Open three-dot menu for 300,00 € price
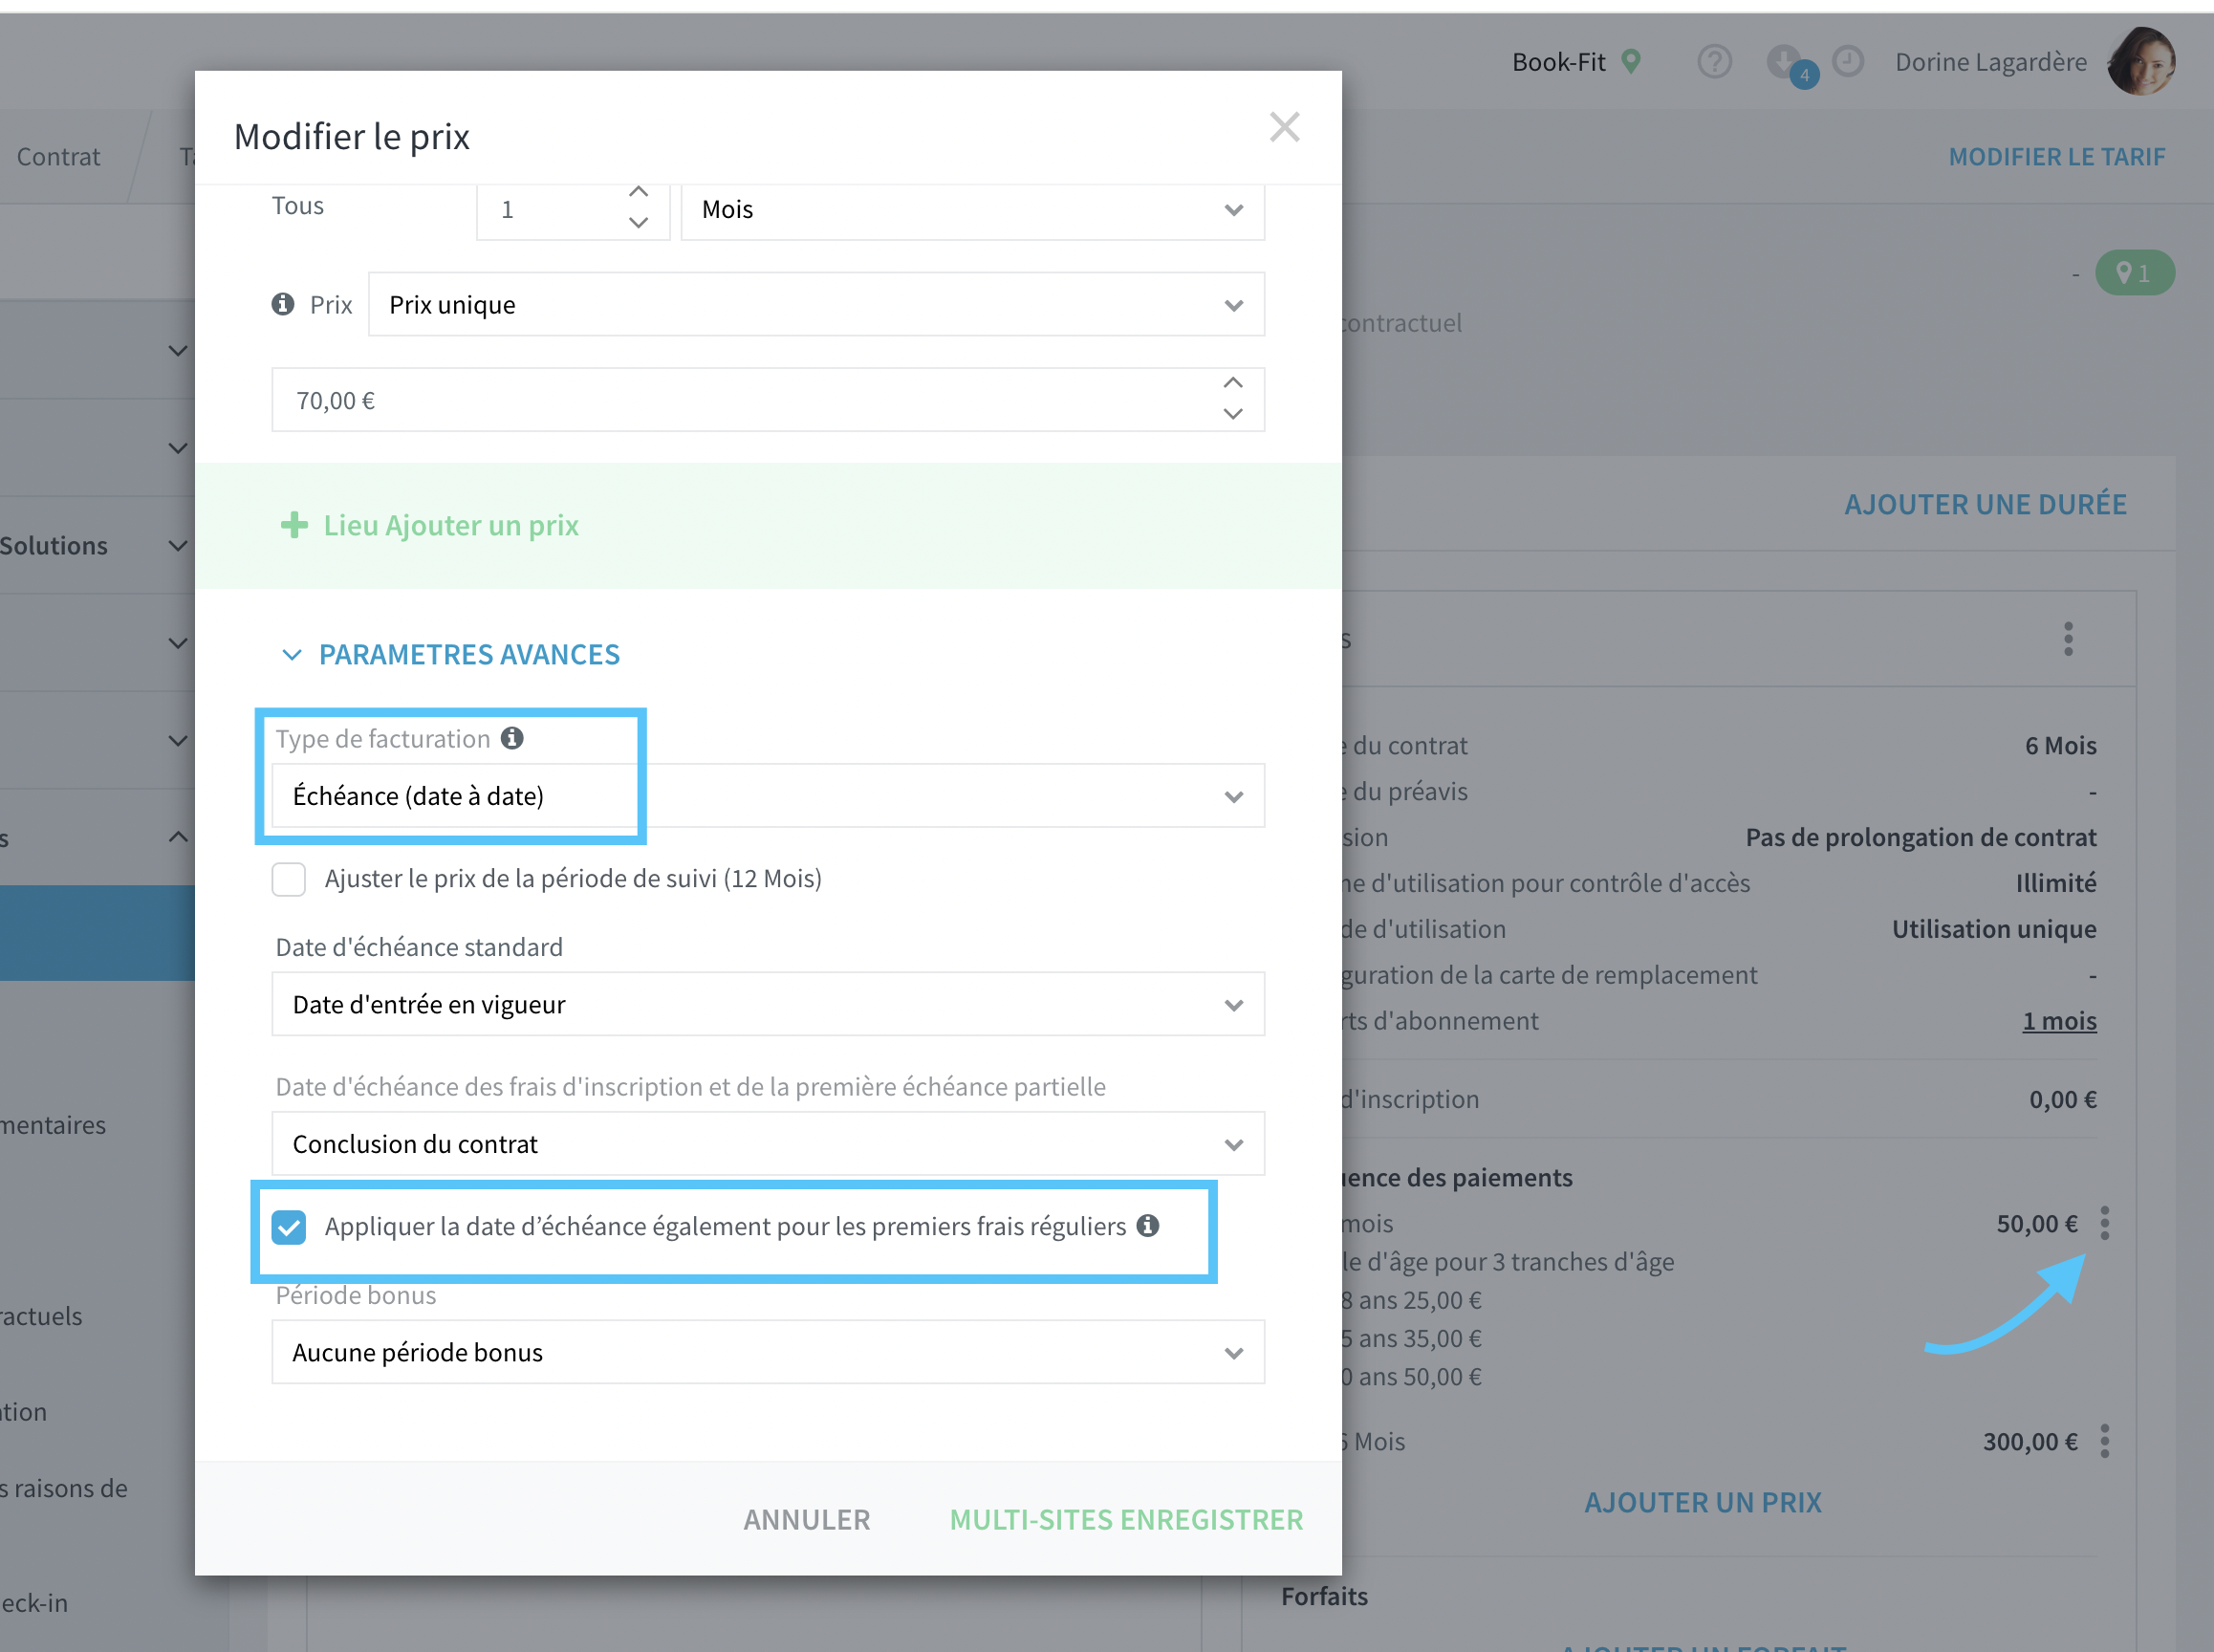Screen dimensions: 2214x1652 (x=2105, y=1441)
